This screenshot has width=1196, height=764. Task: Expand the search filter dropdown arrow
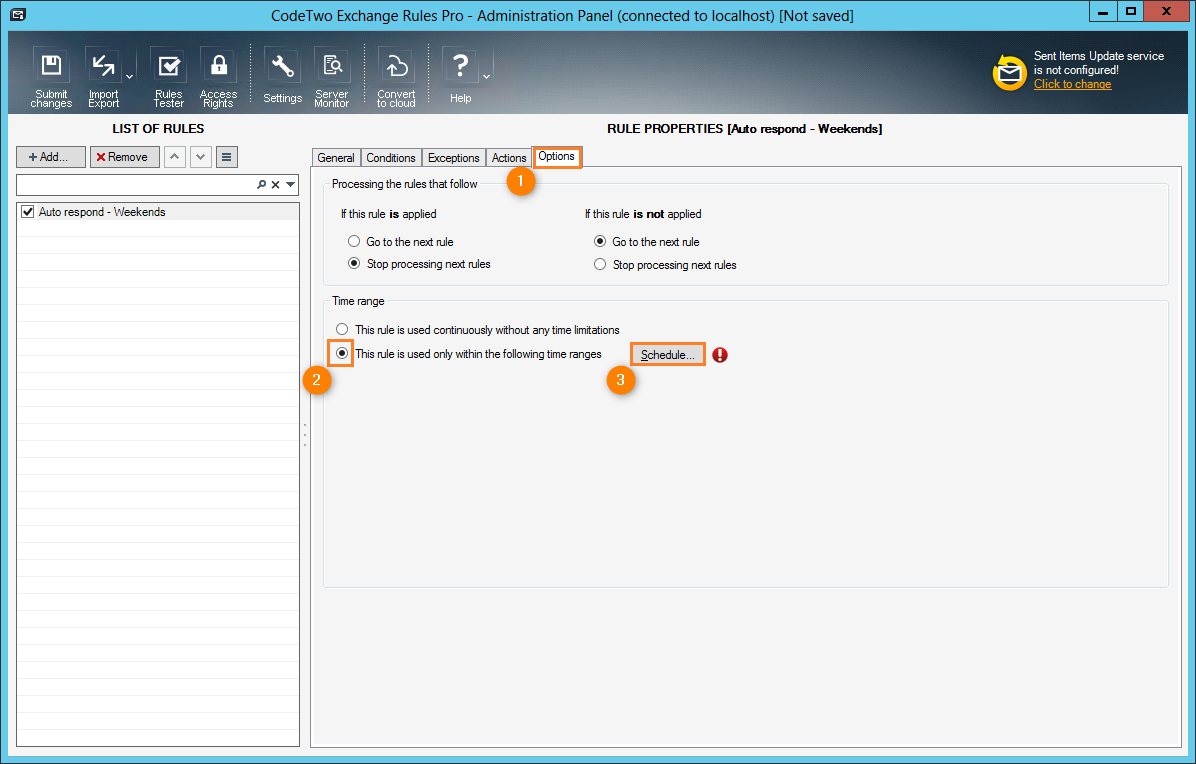(291, 185)
